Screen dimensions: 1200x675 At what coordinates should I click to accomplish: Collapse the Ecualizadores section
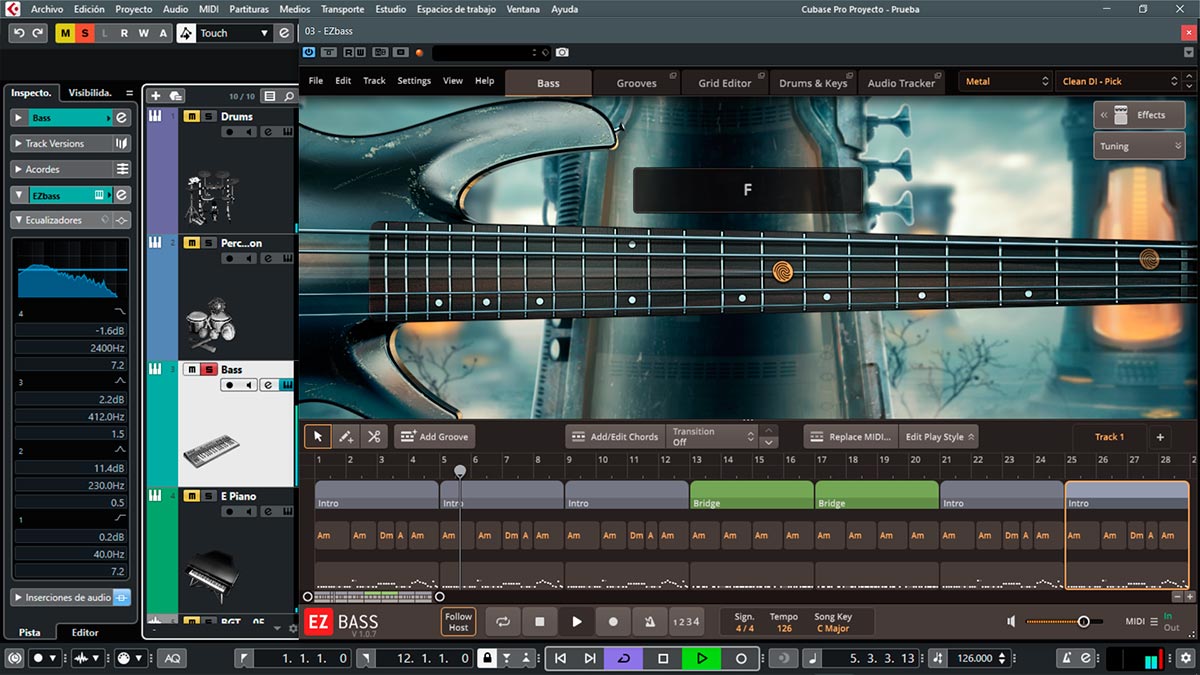point(19,220)
